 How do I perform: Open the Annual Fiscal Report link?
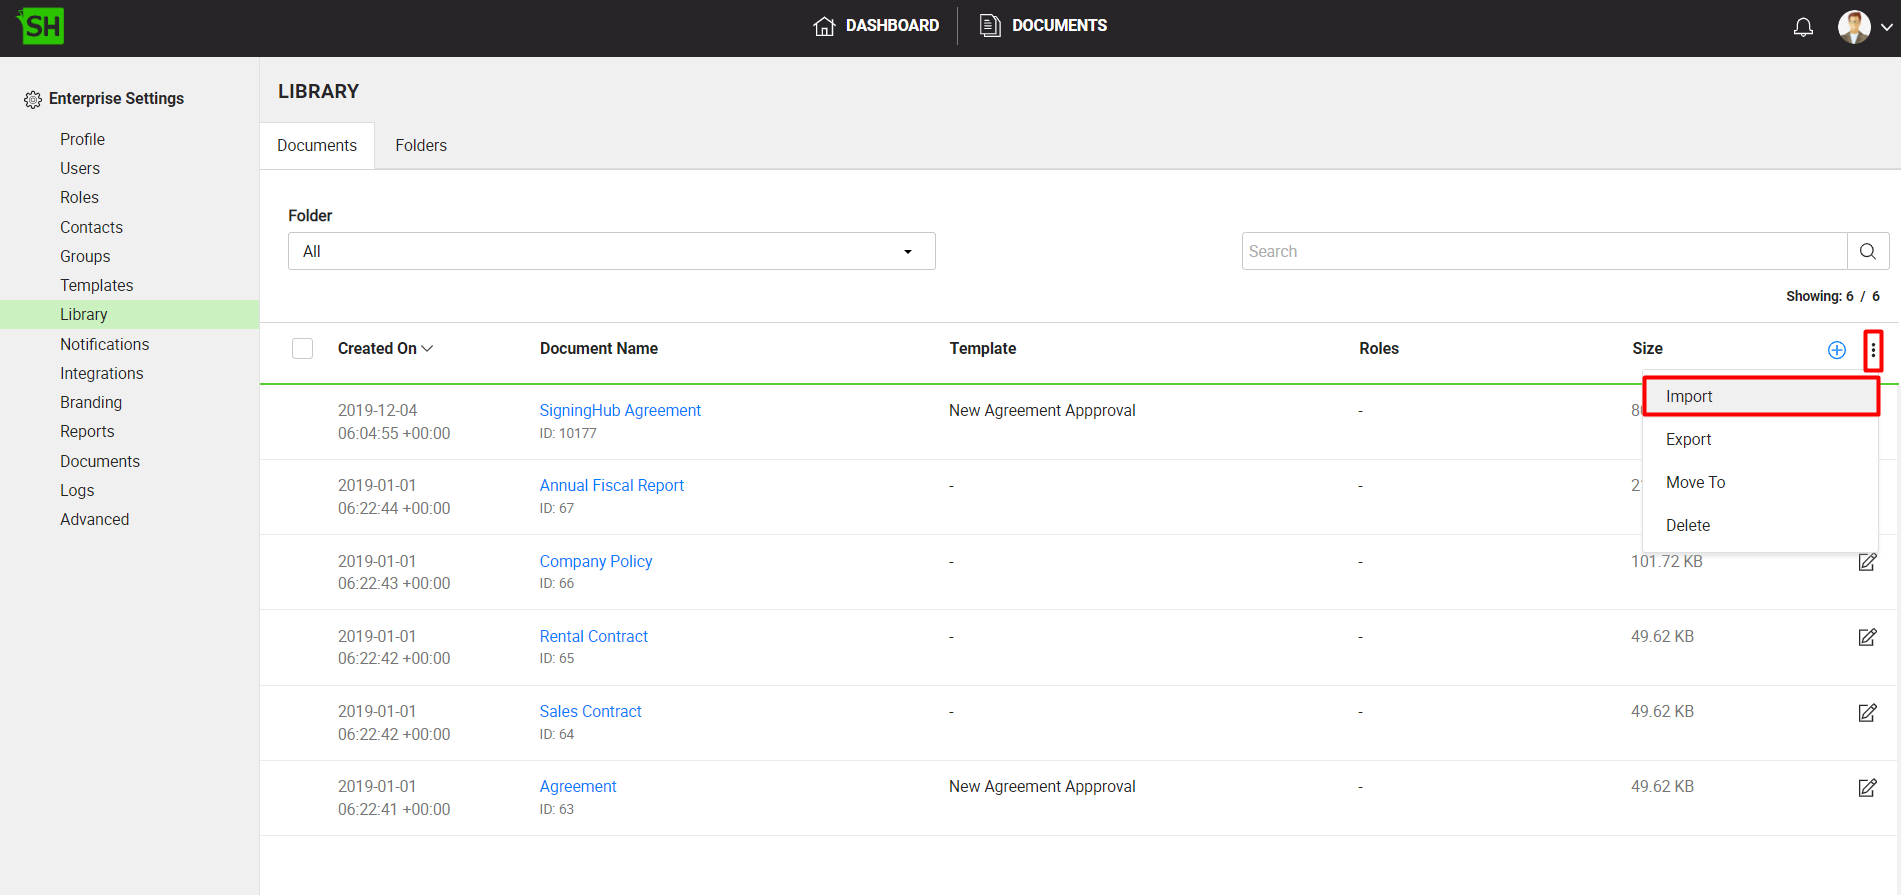[x=611, y=486]
